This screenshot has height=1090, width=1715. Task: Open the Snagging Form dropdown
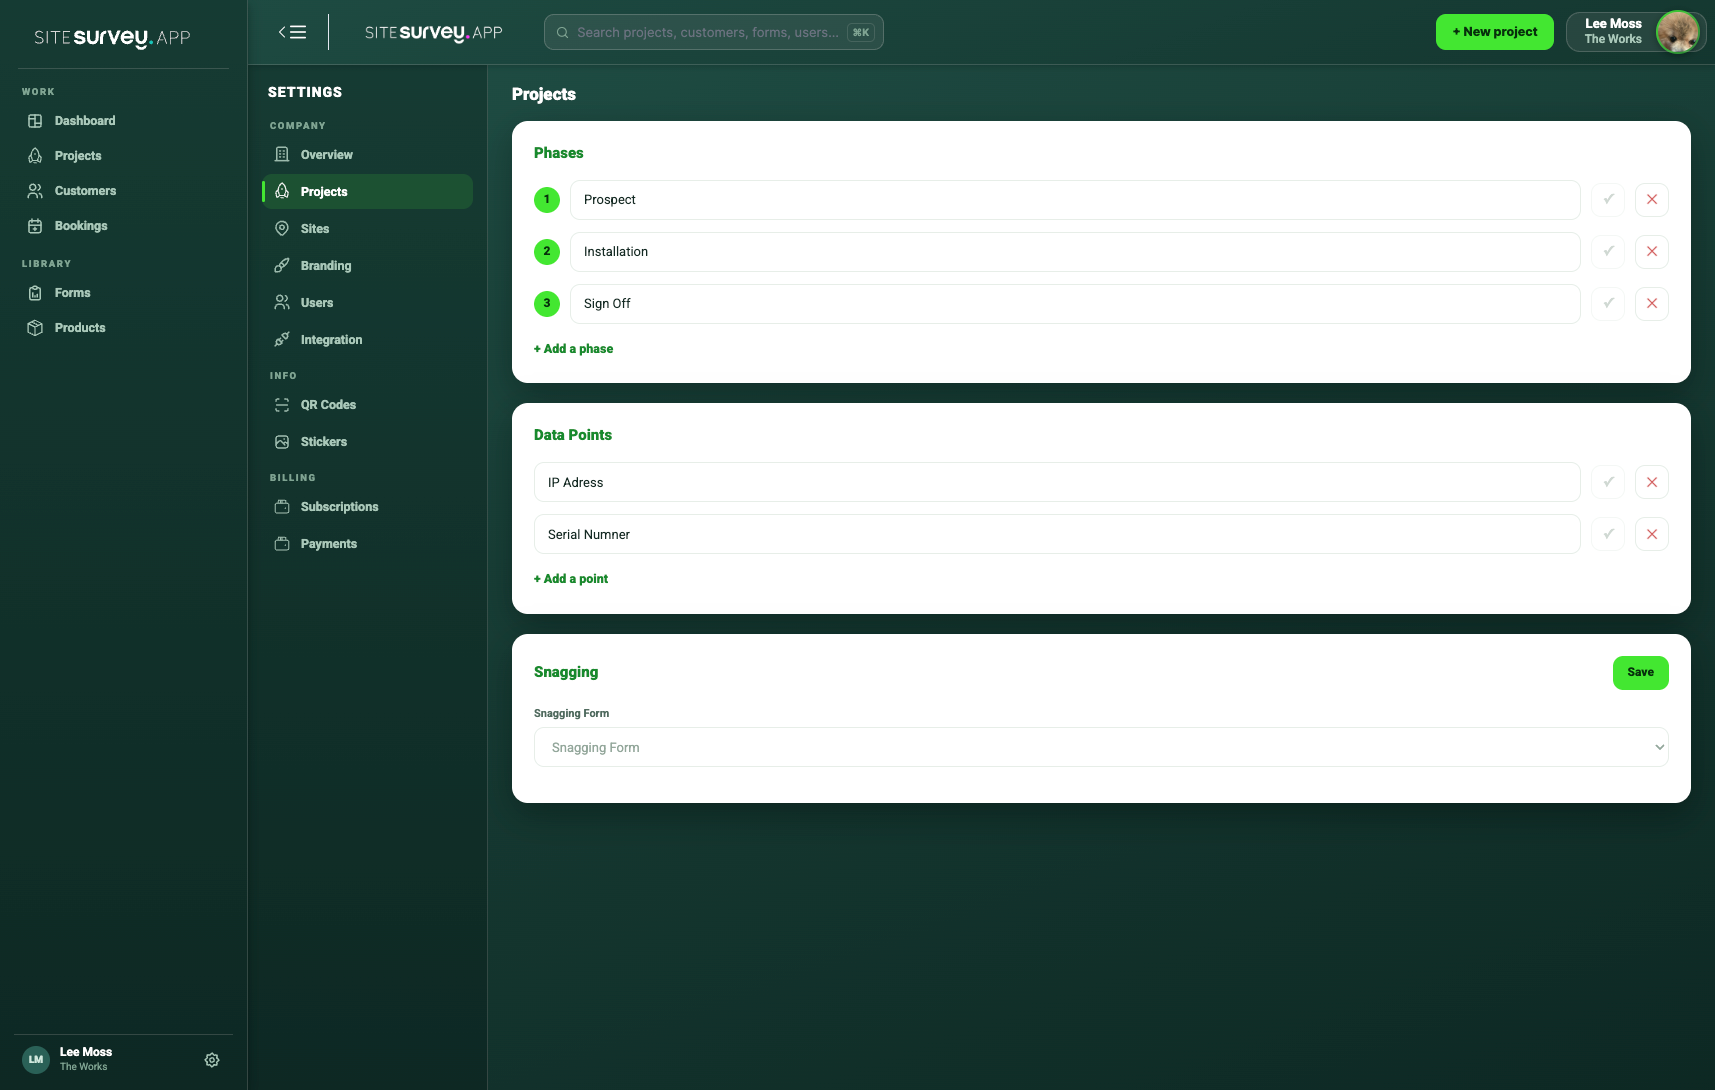pos(1101,747)
